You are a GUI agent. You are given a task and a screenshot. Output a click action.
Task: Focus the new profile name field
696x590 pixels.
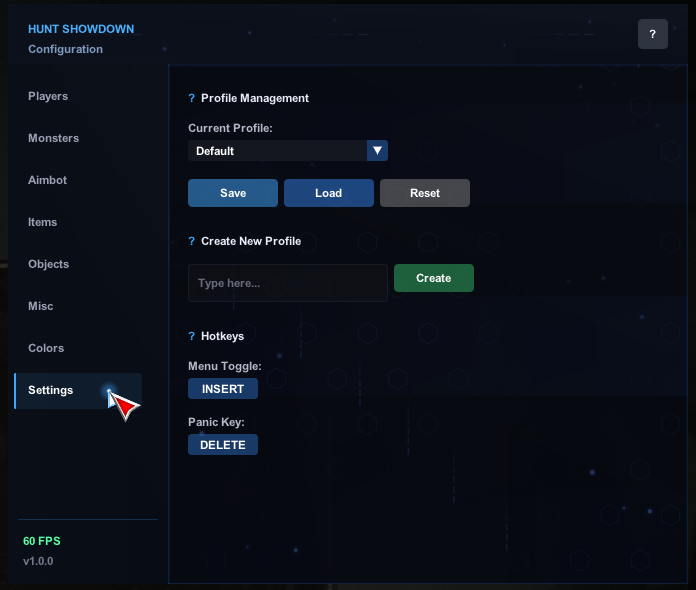click(x=288, y=283)
